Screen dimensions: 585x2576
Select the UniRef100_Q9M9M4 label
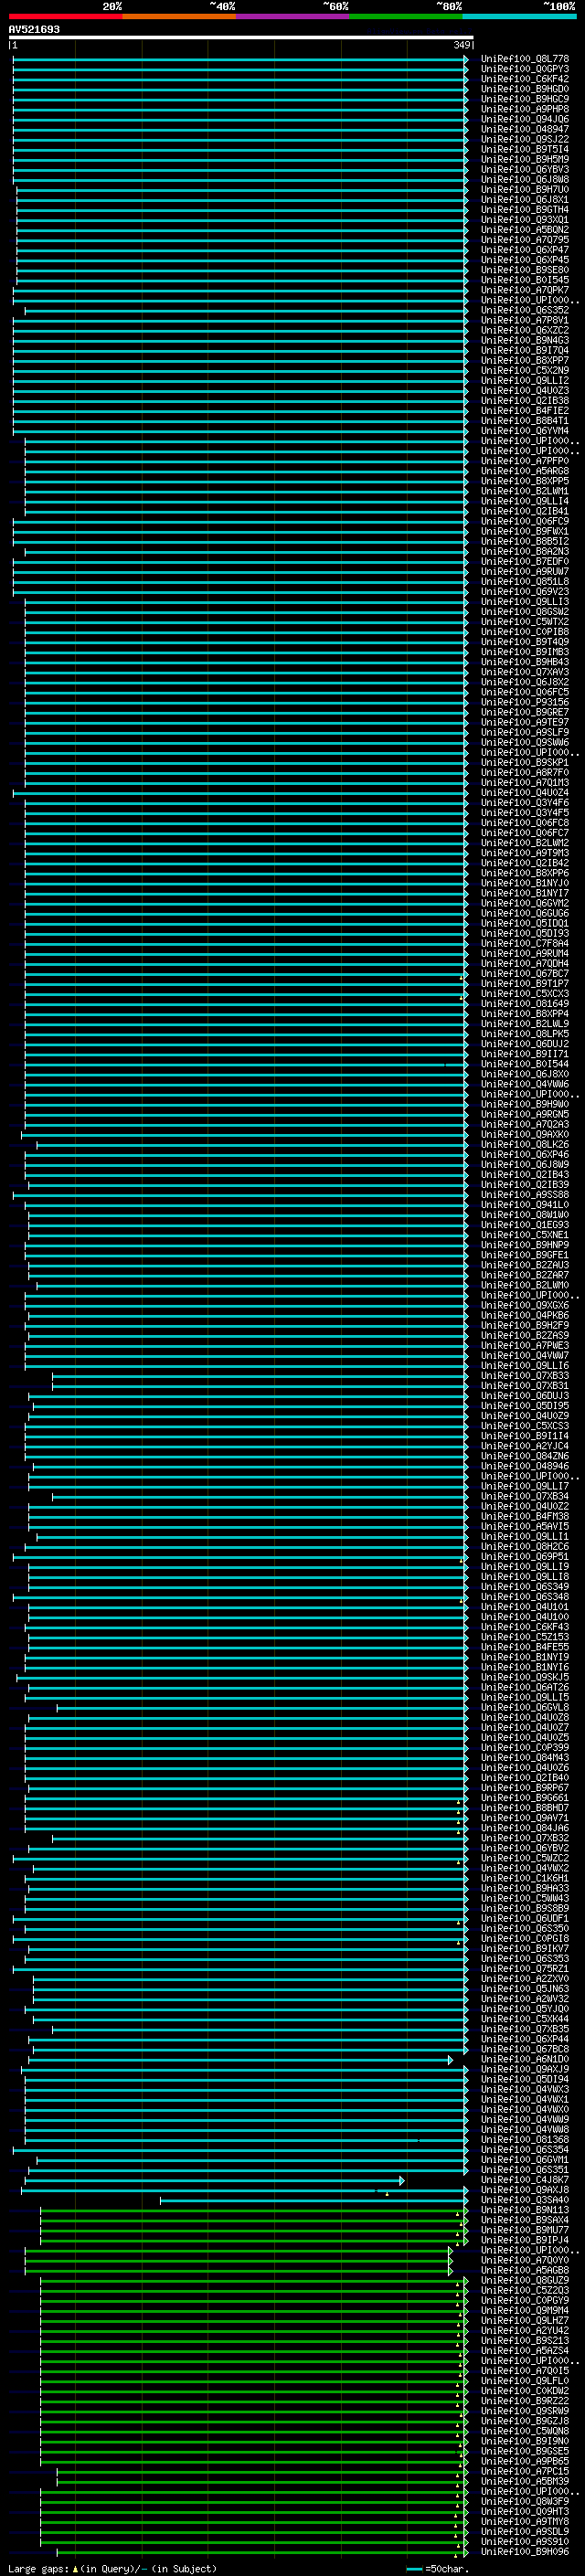pos(525,2310)
